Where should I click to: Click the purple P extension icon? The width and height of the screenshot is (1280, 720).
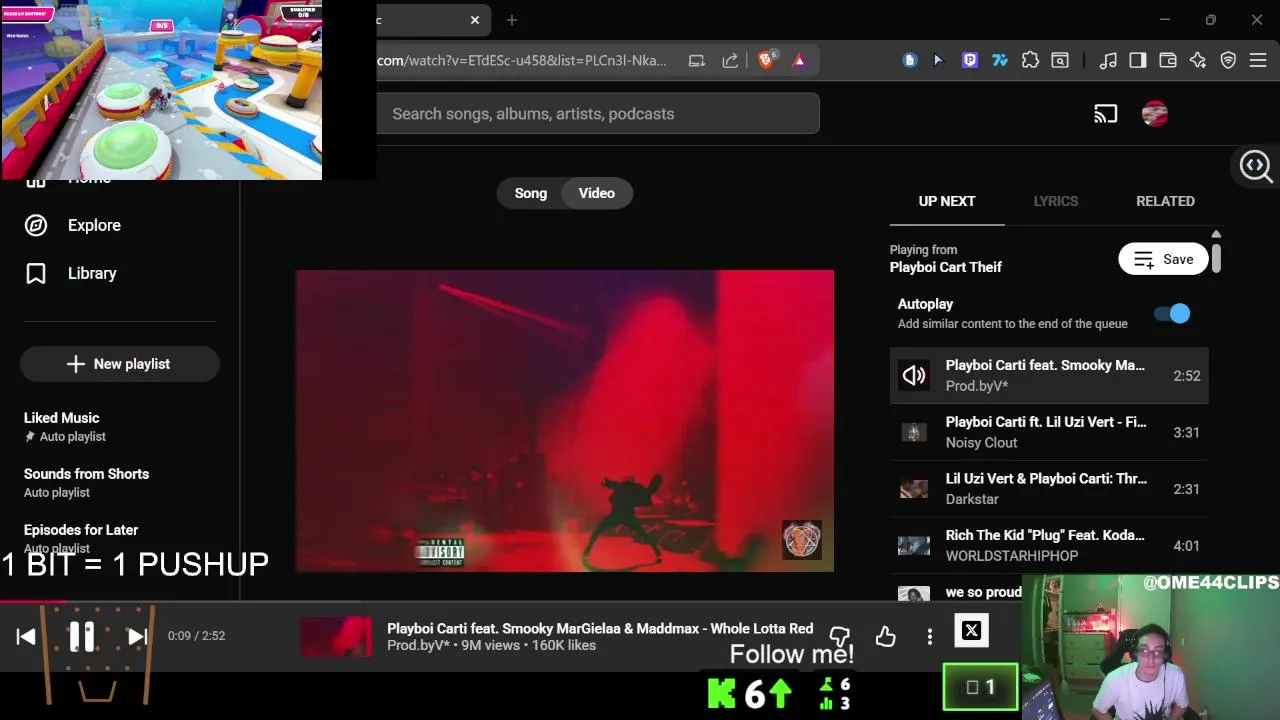969,60
